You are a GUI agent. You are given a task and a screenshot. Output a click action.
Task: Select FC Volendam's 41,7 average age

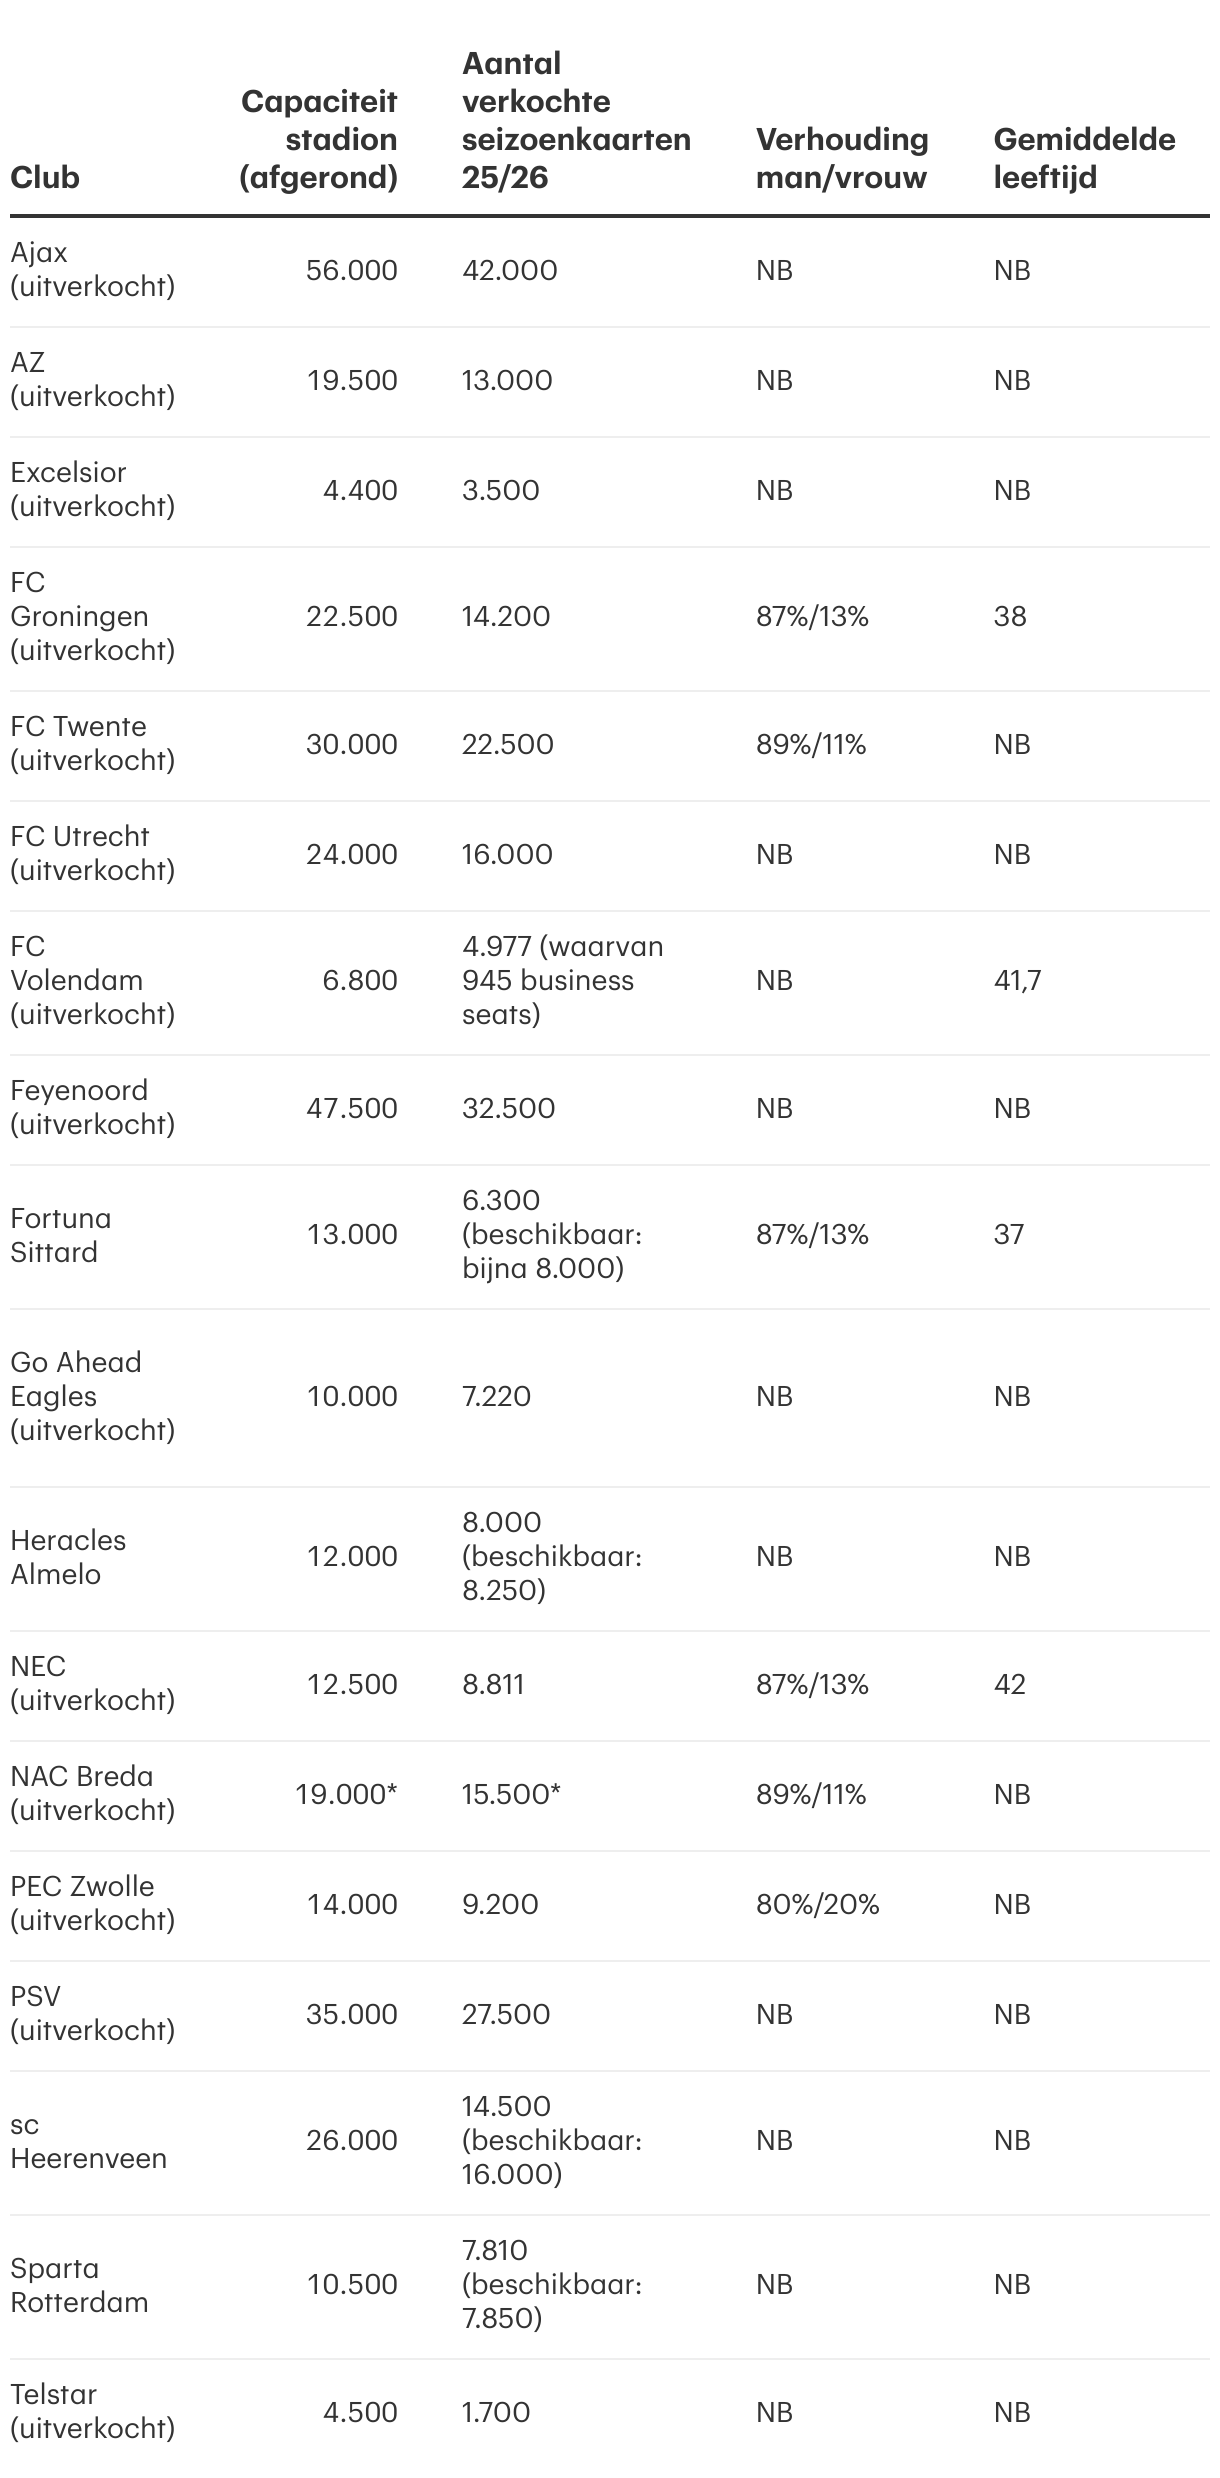point(1017,980)
